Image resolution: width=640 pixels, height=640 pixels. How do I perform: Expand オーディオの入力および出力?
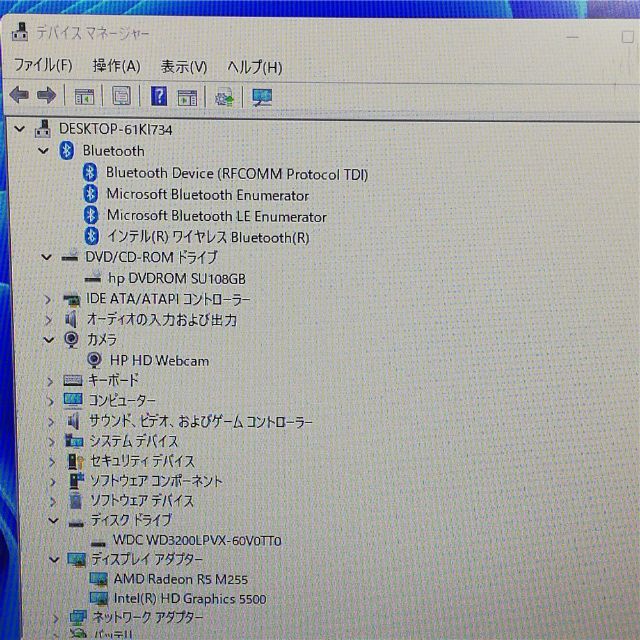point(48,320)
